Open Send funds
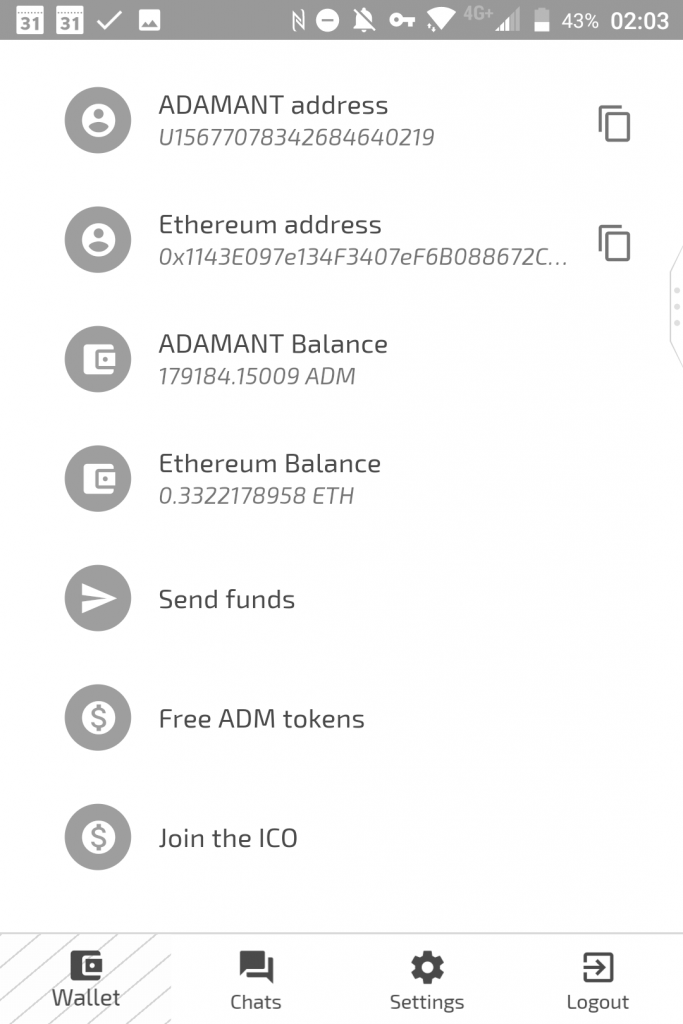This screenshot has width=683, height=1024. 227,599
